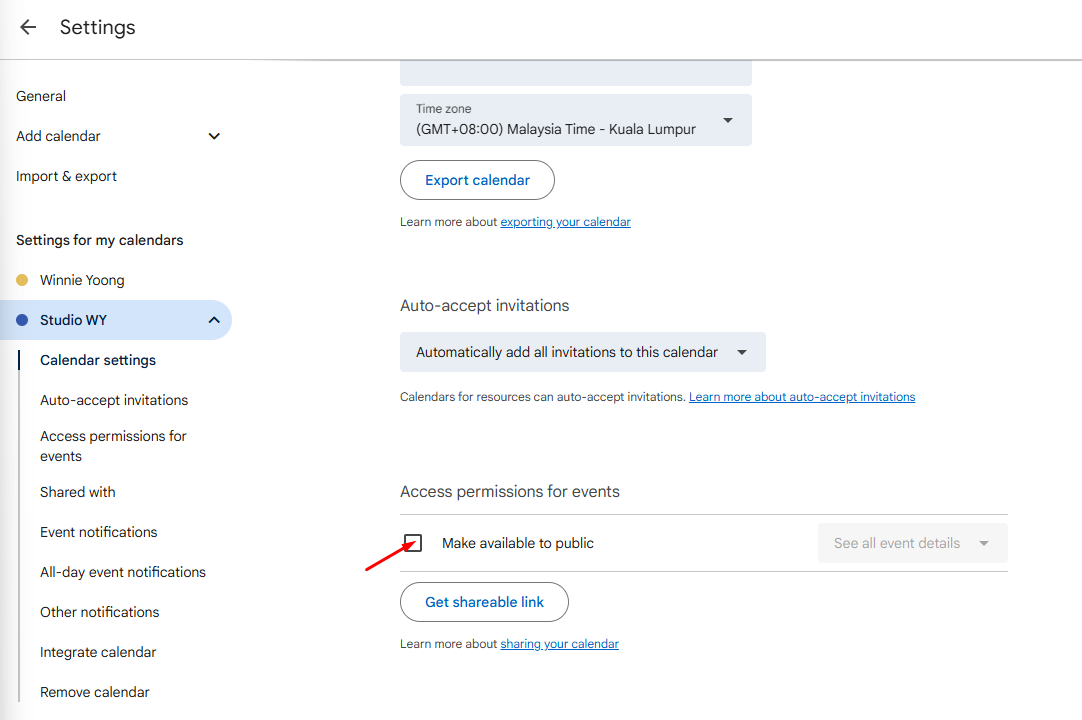1082x720 pixels.
Task: Jump to Remove calendar section
Action: (95, 692)
